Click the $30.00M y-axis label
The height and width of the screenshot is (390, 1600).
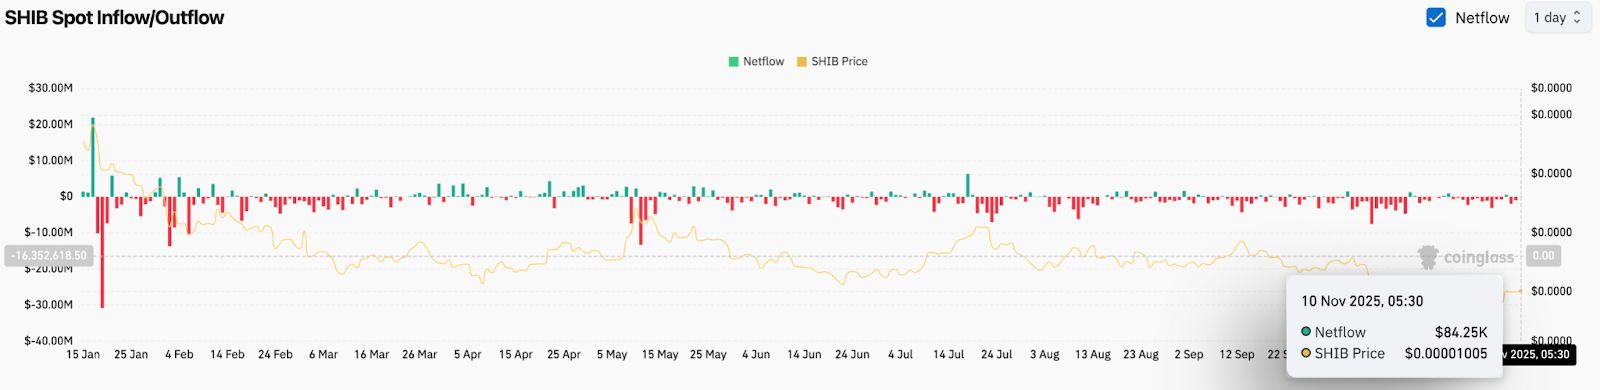pos(51,88)
